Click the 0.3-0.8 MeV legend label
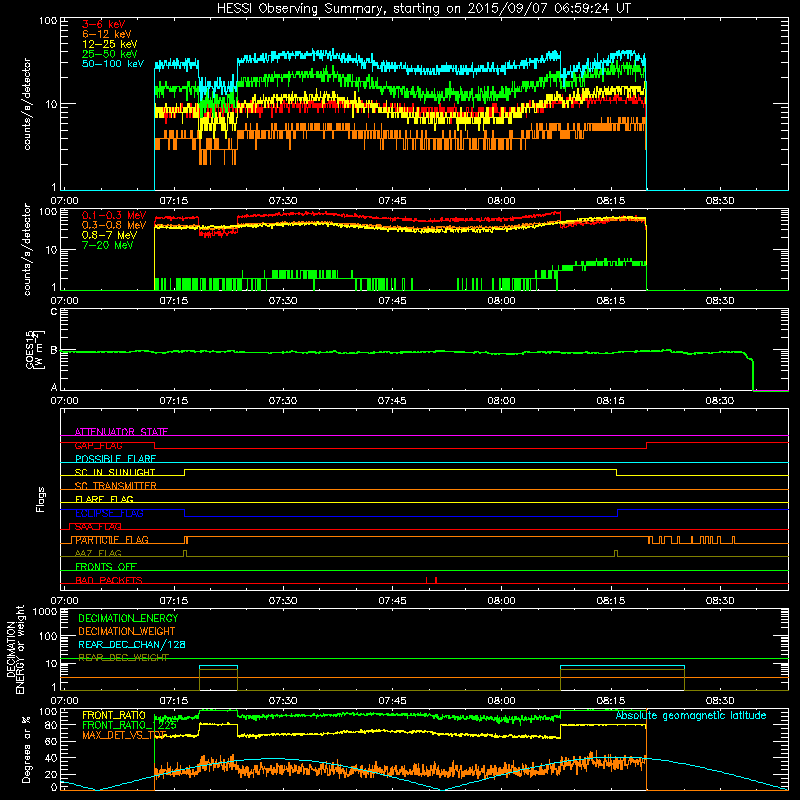The image size is (800, 800). pos(114,225)
